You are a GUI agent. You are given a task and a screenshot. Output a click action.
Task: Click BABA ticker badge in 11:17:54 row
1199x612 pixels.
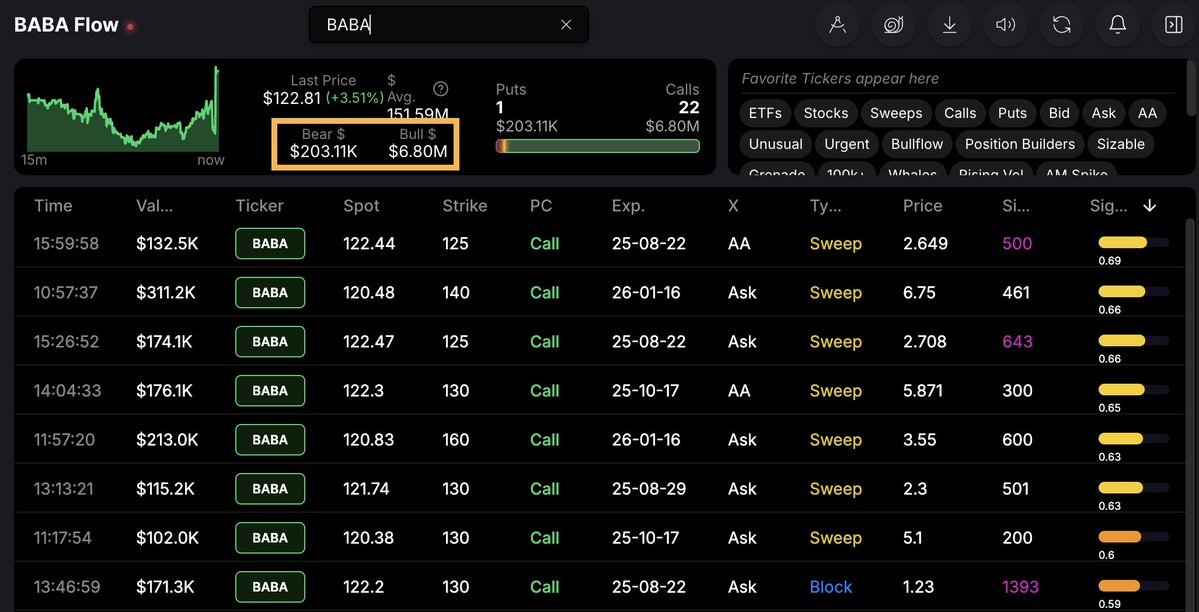point(270,538)
